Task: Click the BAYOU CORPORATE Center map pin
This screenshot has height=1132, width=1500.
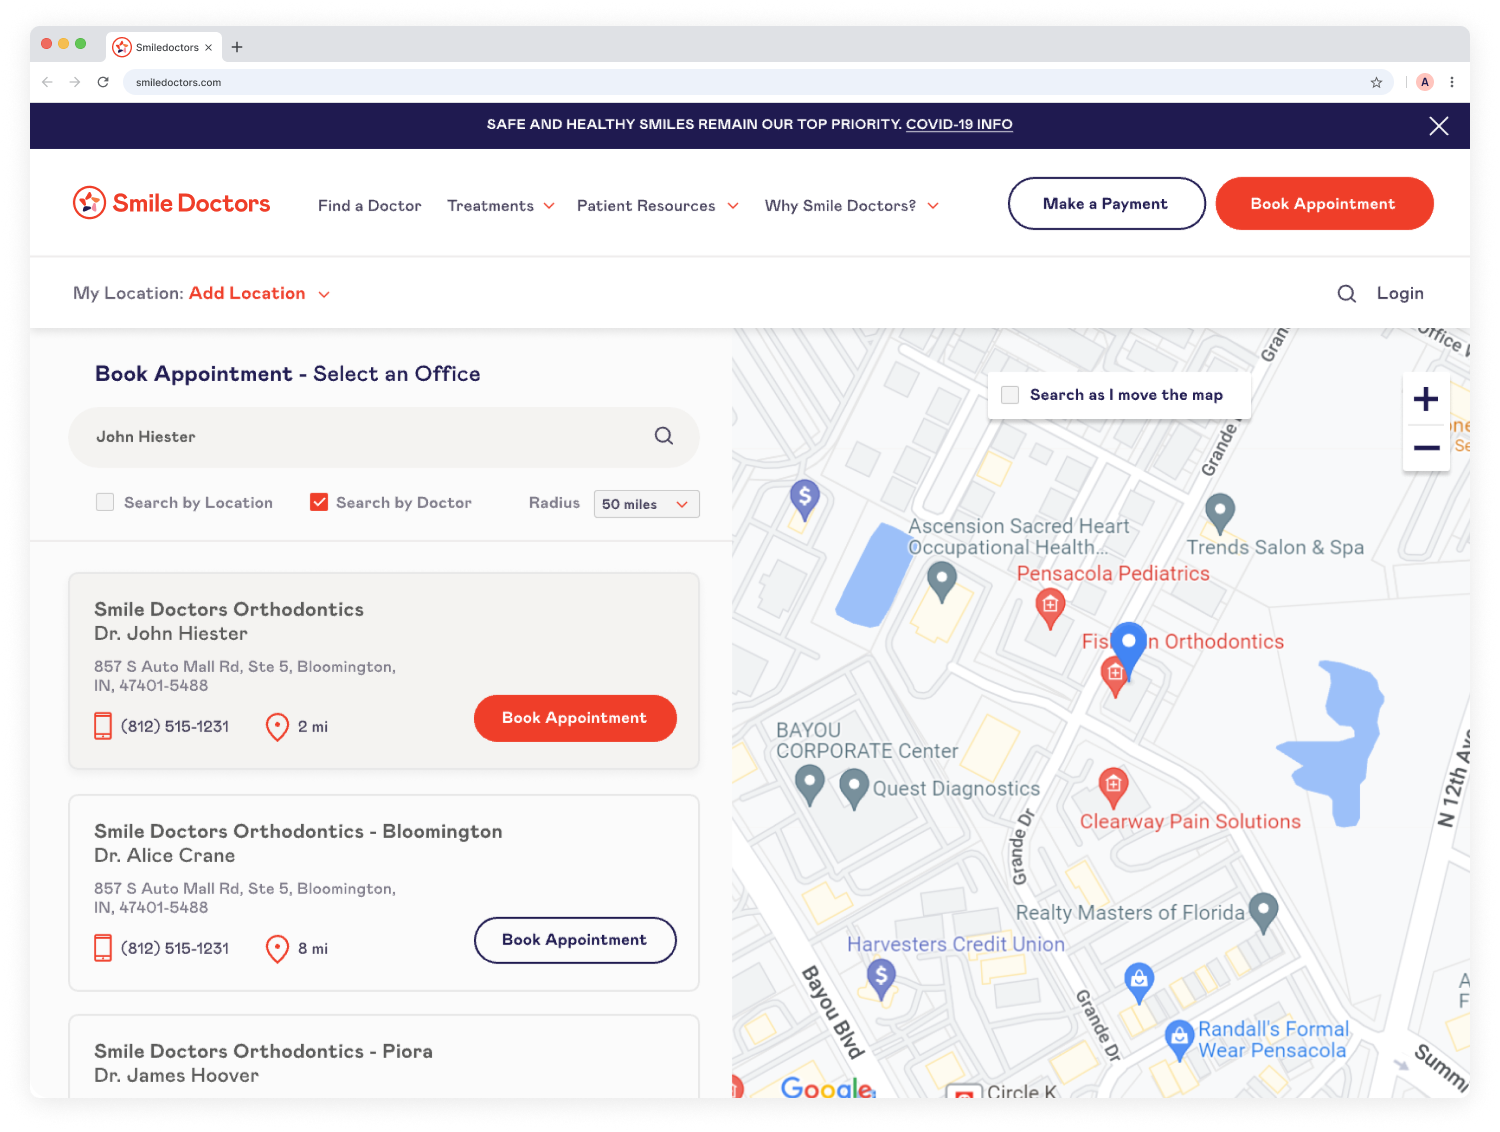Action: point(810,785)
